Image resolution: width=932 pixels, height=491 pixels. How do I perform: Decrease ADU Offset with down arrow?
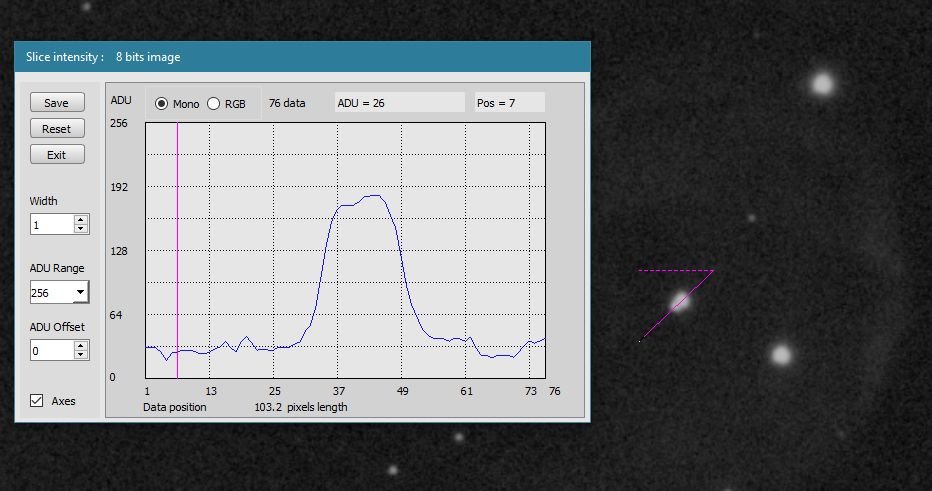pyautogui.click(x=81, y=356)
